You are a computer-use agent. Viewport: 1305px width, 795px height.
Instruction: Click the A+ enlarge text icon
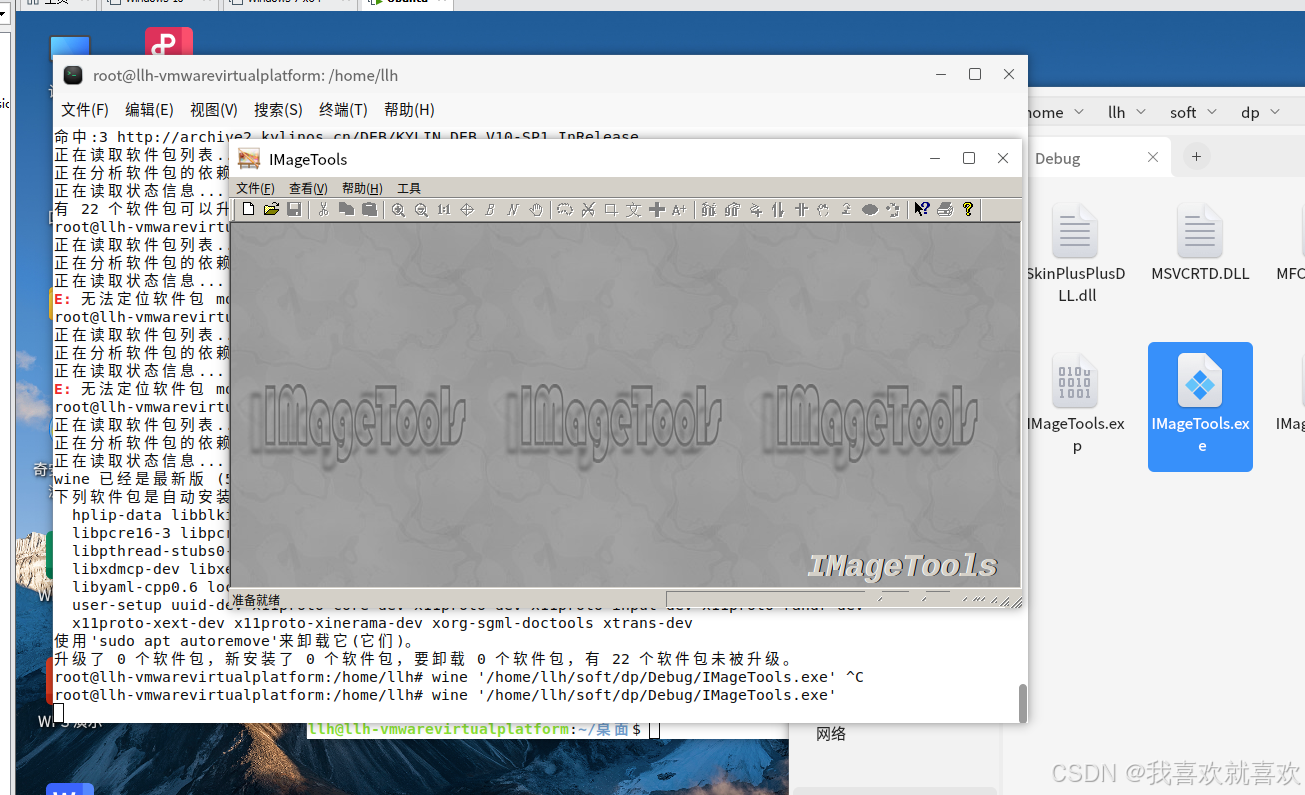point(680,210)
